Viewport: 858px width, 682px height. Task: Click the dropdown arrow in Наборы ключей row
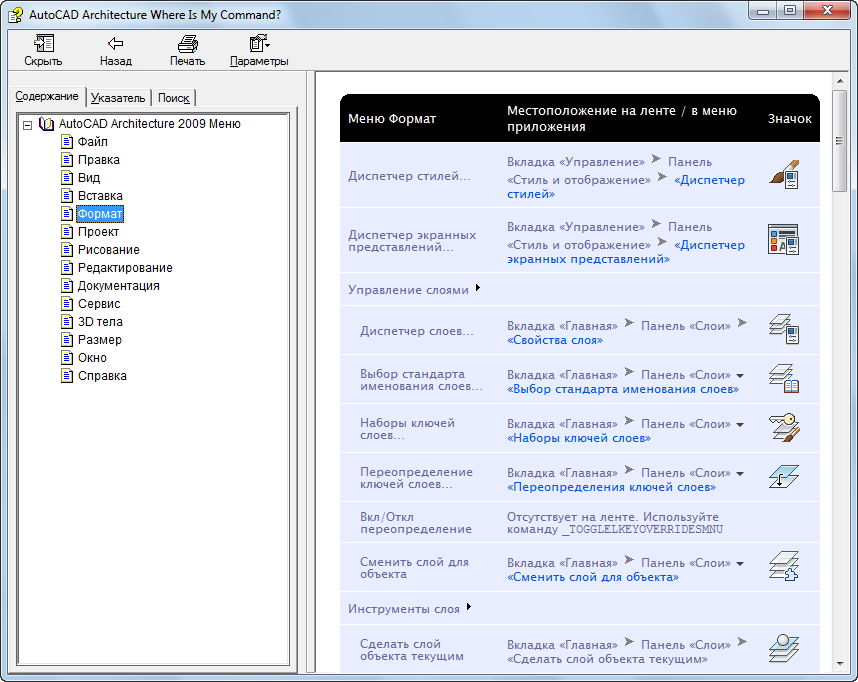[740, 425]
